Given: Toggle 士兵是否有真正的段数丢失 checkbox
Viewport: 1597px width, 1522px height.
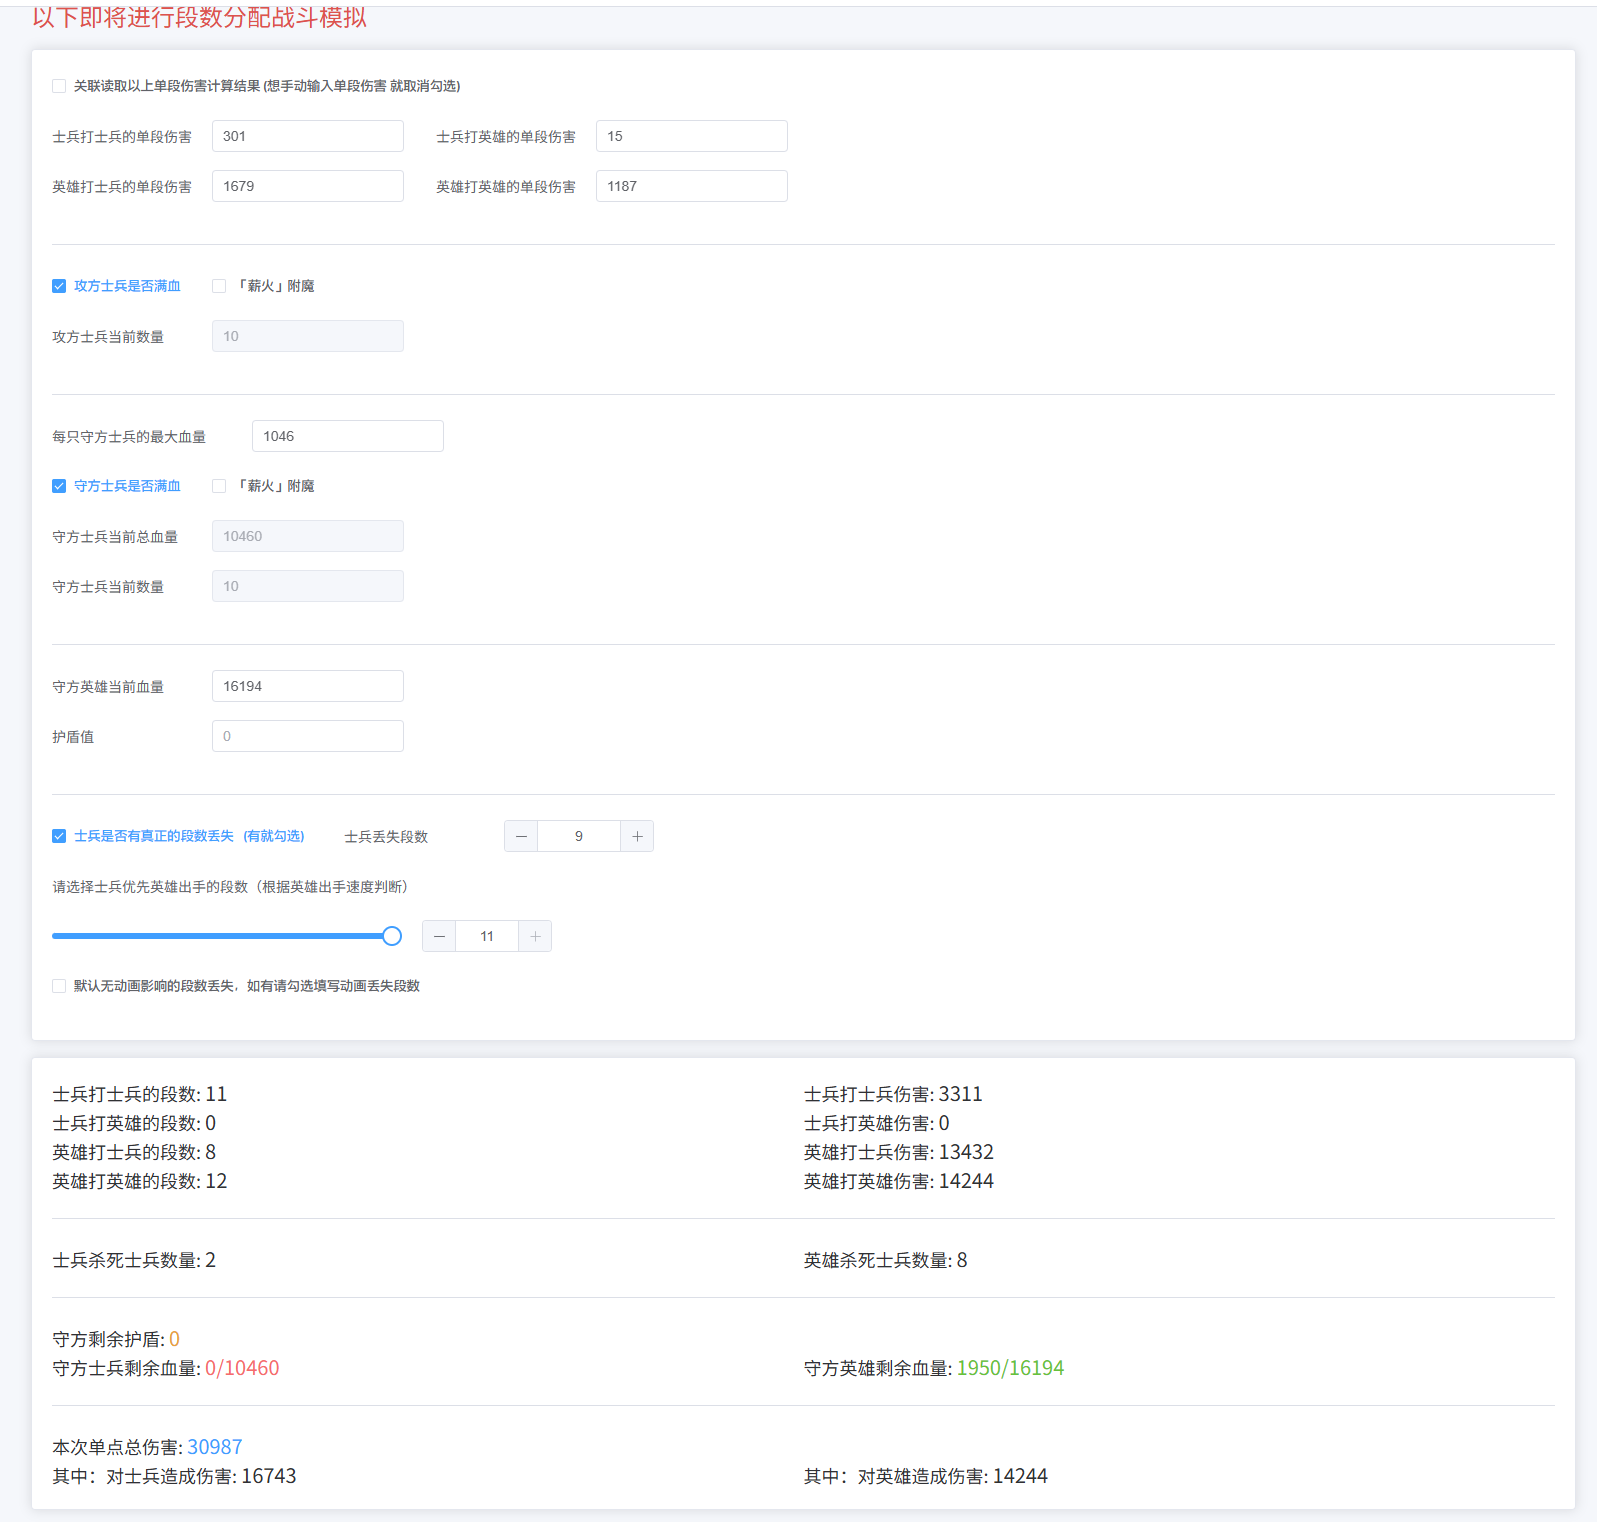Looking at the screenshot, I should coord(59,836).
